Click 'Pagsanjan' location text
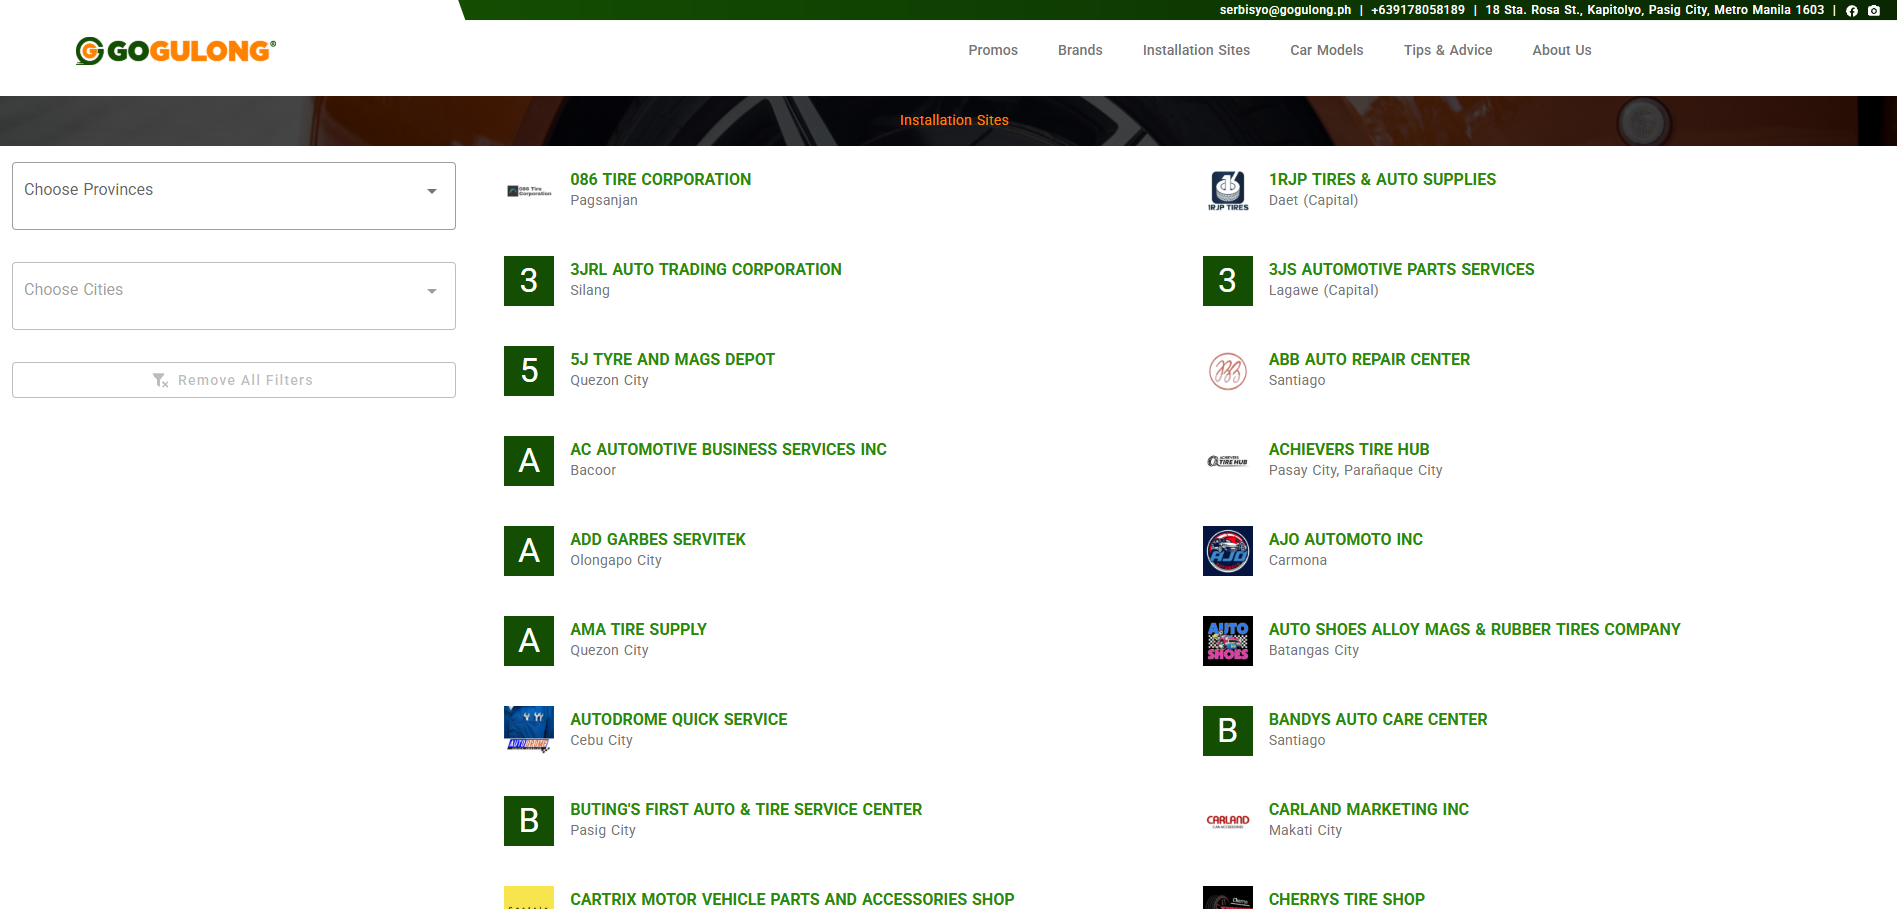 tap(604, 200)
